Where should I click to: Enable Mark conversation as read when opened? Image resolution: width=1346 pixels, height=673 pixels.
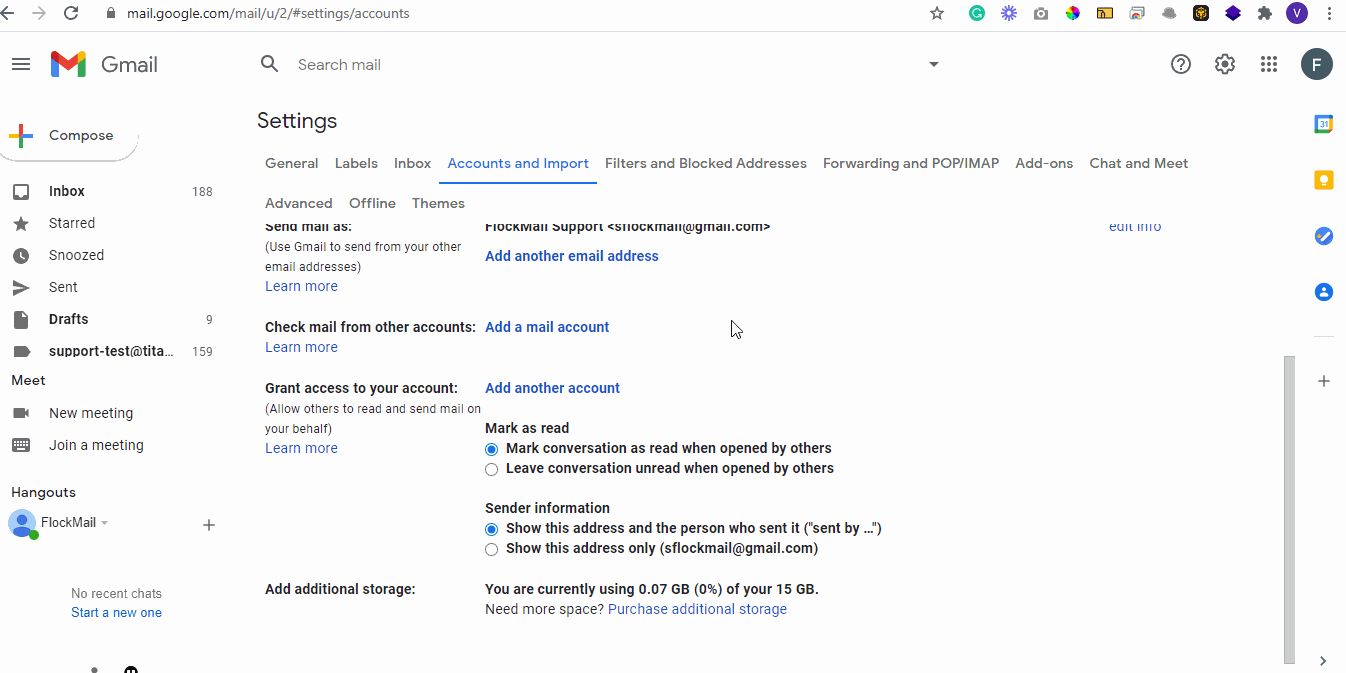491,449
